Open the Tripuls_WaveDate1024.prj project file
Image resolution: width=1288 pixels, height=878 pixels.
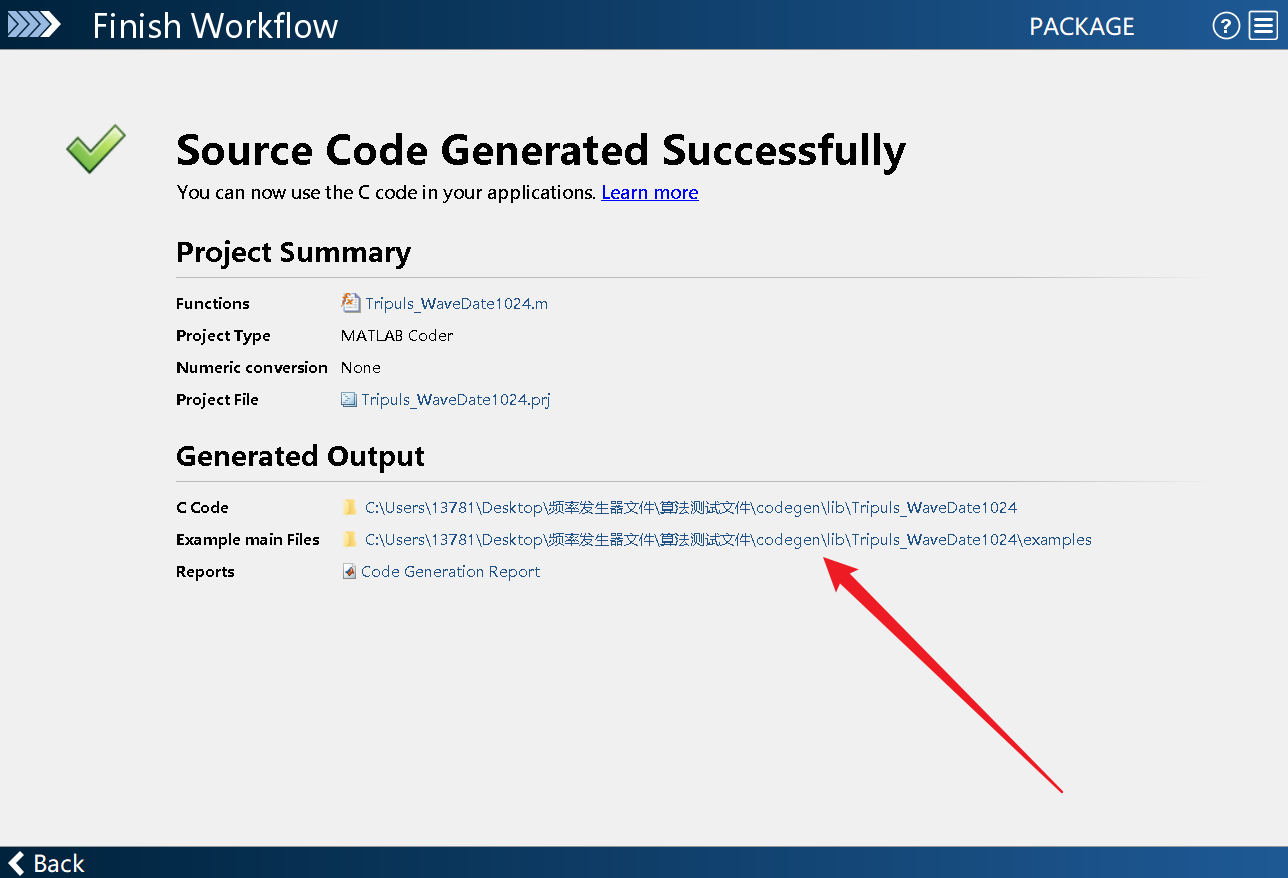point(456,399)
